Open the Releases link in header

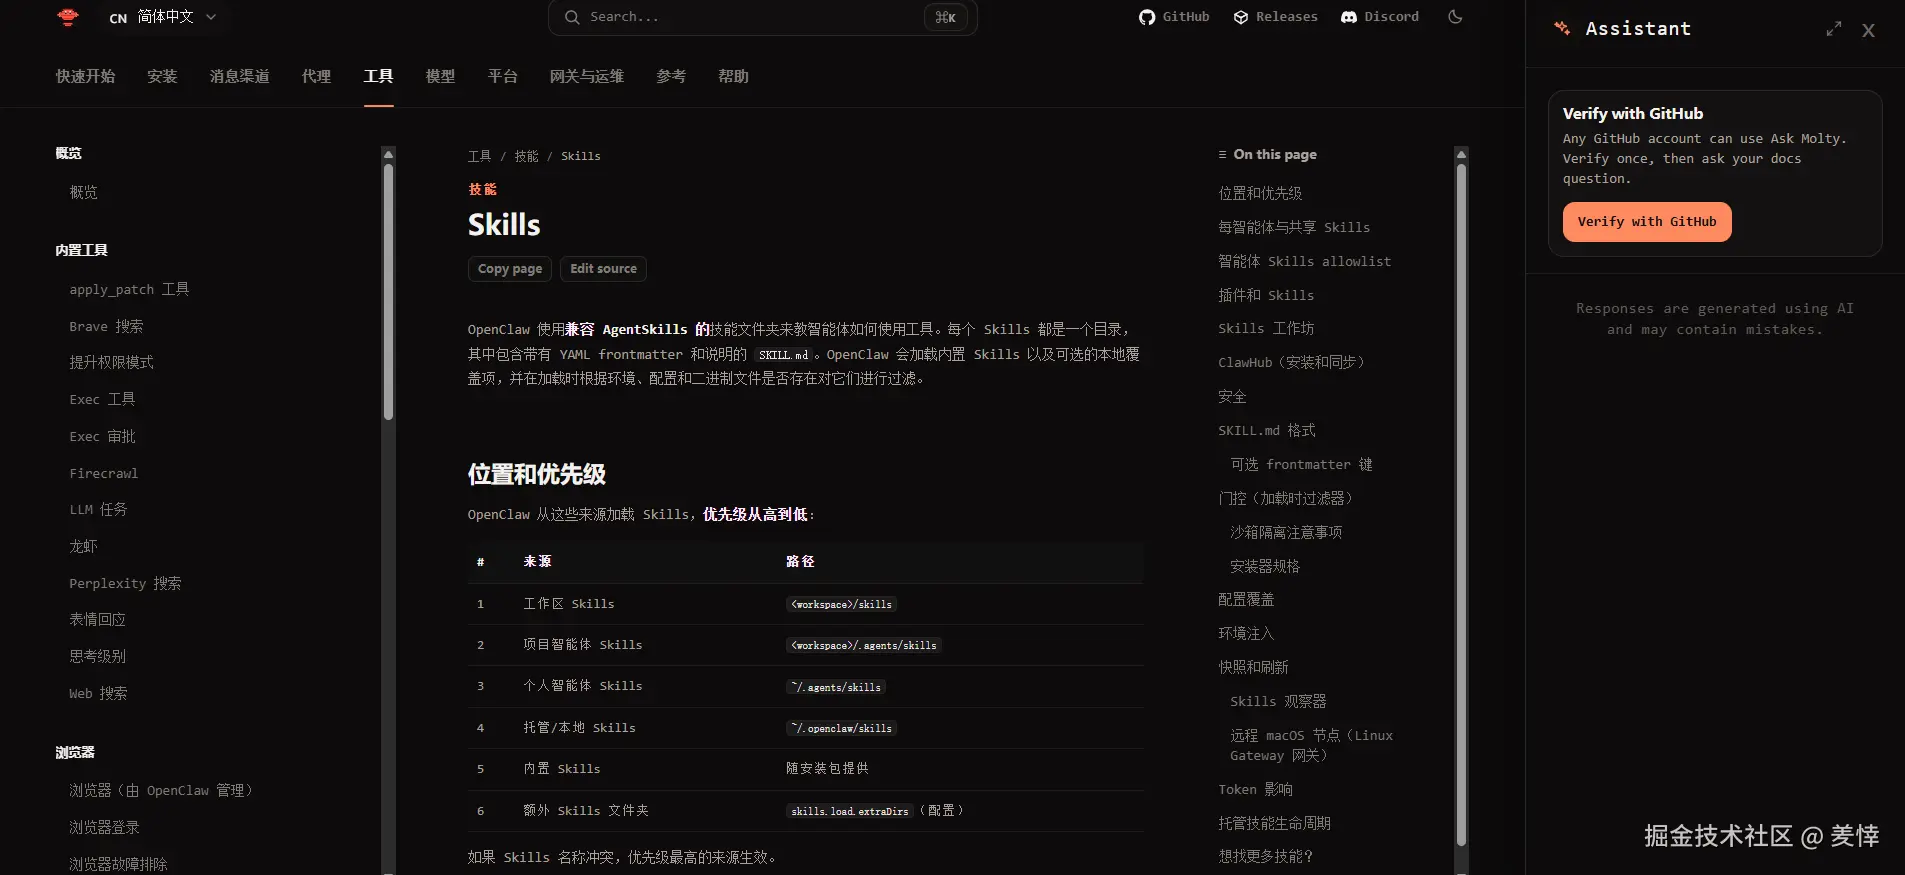[1275, 17]
